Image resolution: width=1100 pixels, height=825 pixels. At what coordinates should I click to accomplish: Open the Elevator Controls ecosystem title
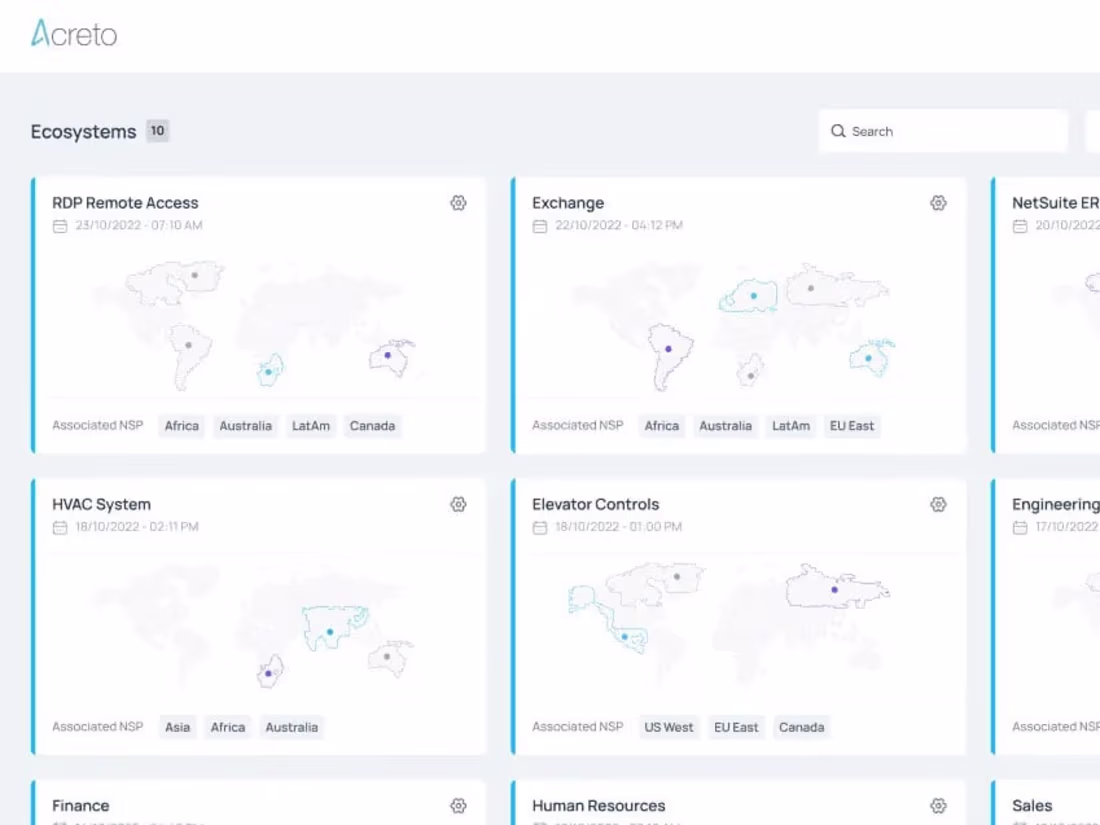point(595,504)
